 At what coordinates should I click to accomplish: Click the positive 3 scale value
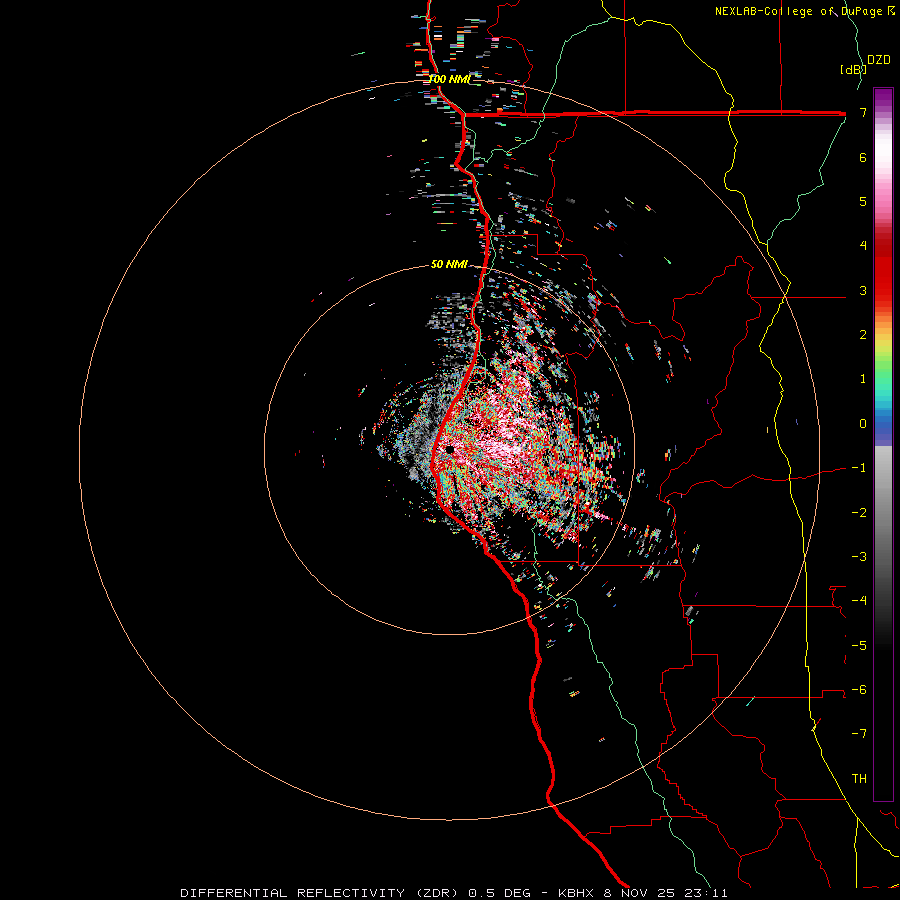863,290
